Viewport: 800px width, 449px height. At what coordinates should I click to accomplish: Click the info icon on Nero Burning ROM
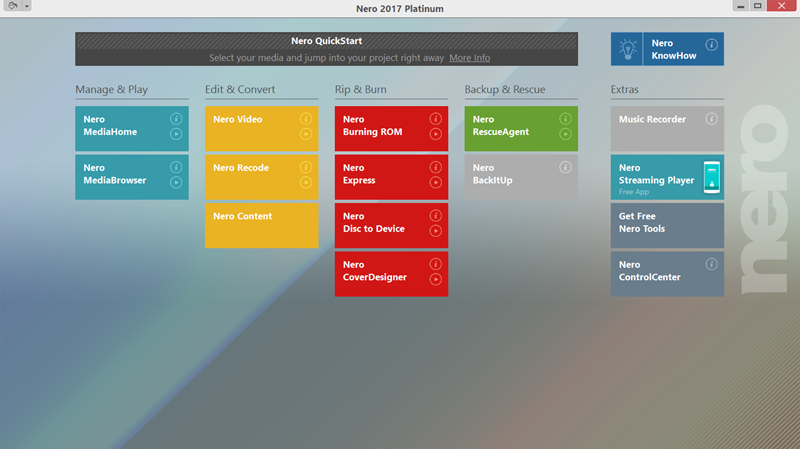(x=435, y=119)
